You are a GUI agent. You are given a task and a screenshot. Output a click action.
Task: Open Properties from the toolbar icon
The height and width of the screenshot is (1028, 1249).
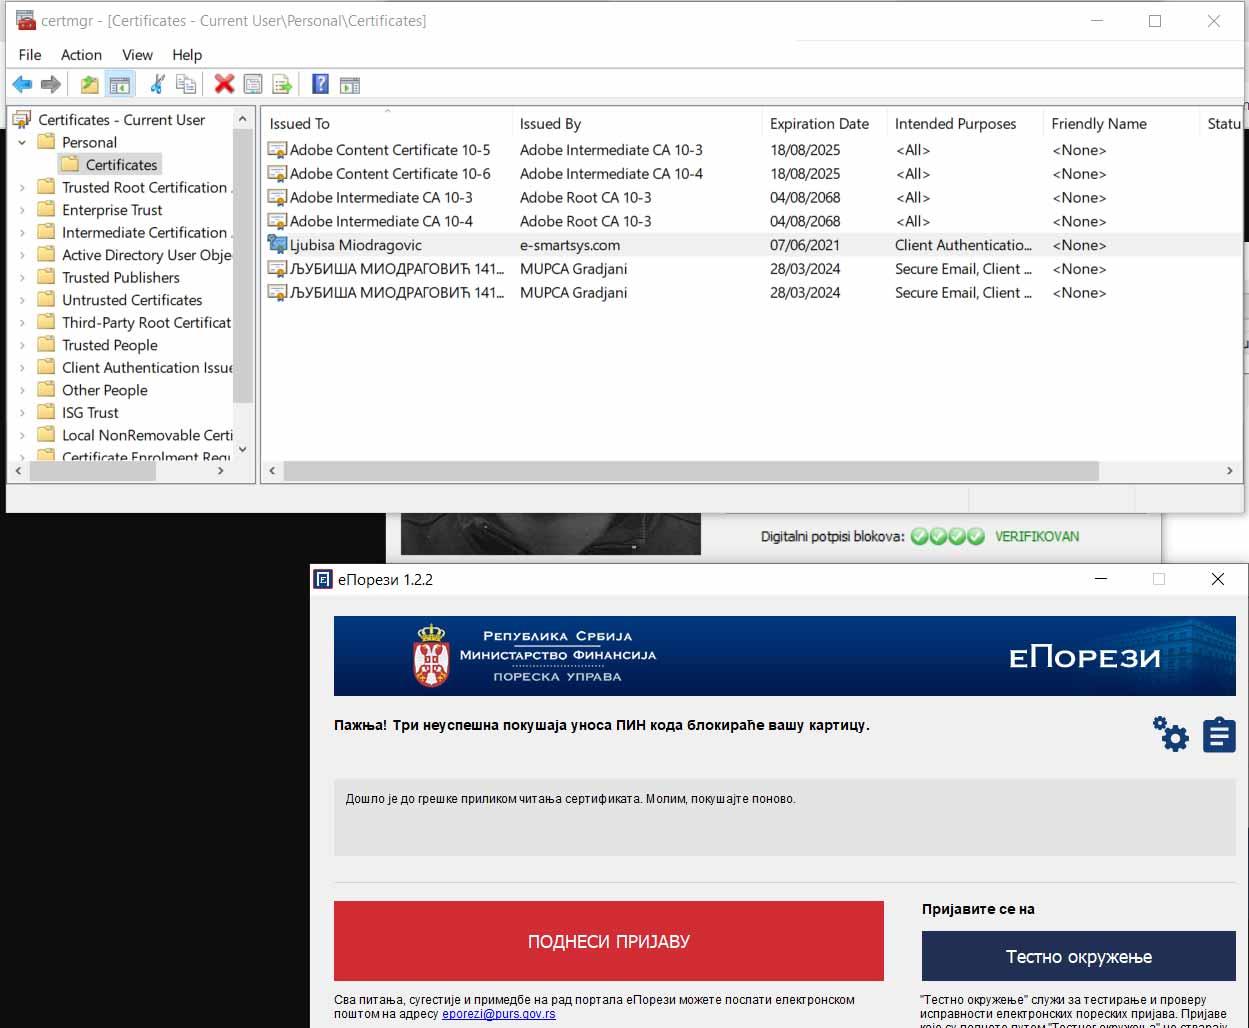coord(253,85)
